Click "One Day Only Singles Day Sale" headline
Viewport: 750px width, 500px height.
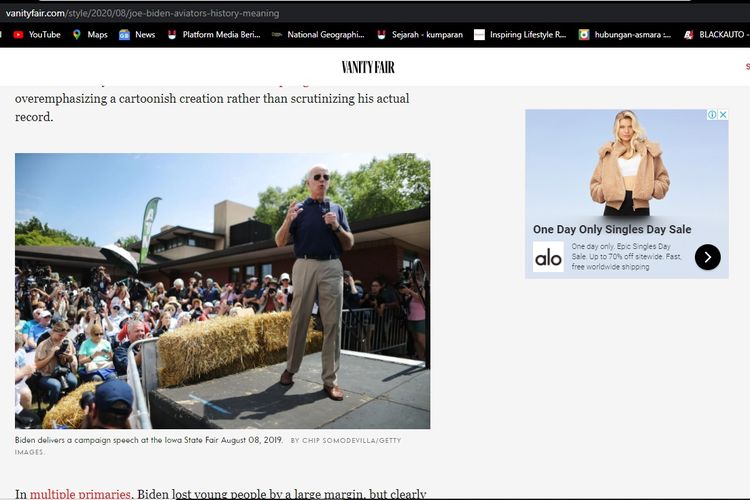[612, 229]
